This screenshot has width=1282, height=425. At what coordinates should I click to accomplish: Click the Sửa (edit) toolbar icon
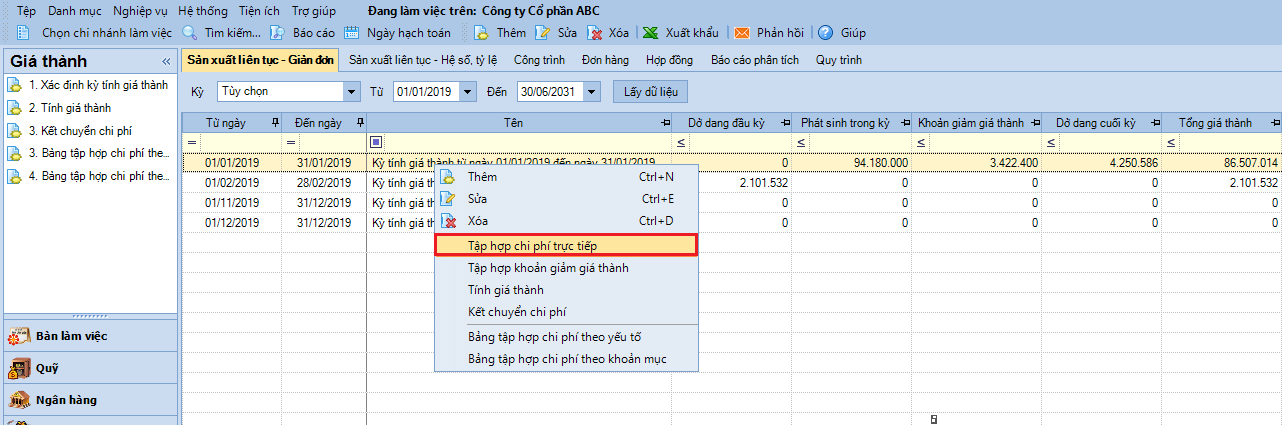(x=543, y=32)
